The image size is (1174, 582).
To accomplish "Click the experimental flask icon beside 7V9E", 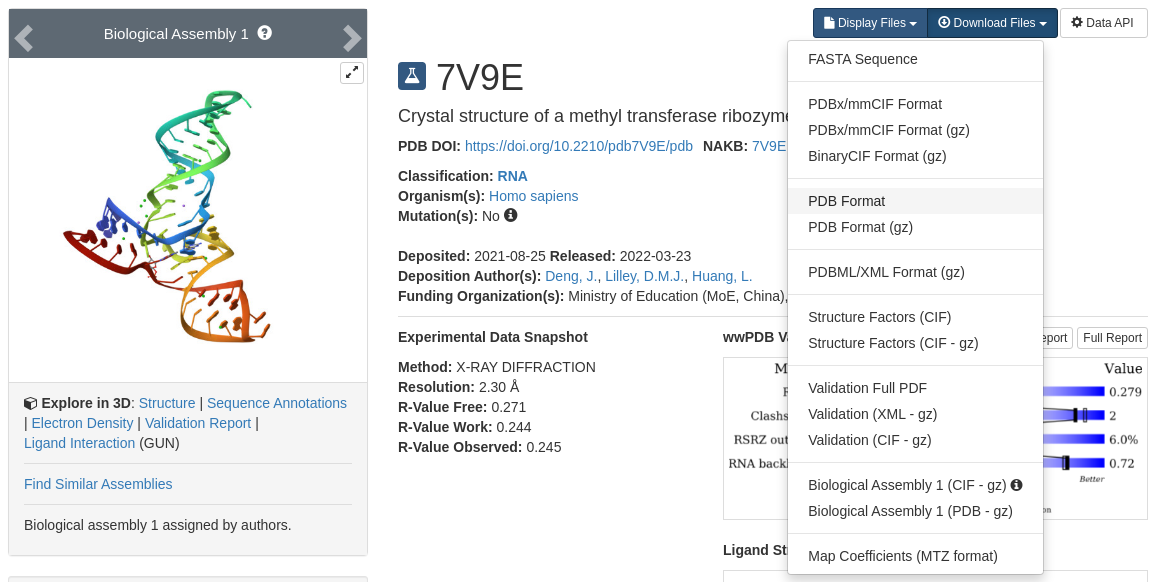I will click(x=412, y=76).
